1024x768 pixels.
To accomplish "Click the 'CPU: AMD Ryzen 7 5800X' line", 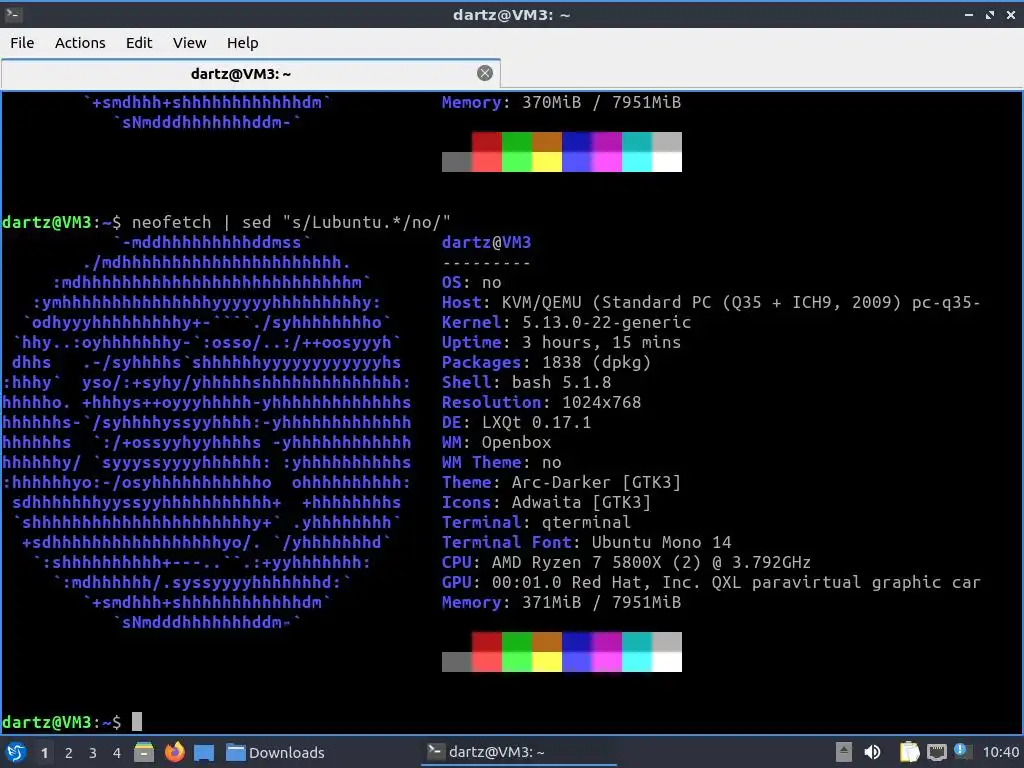I will point(626,562).
